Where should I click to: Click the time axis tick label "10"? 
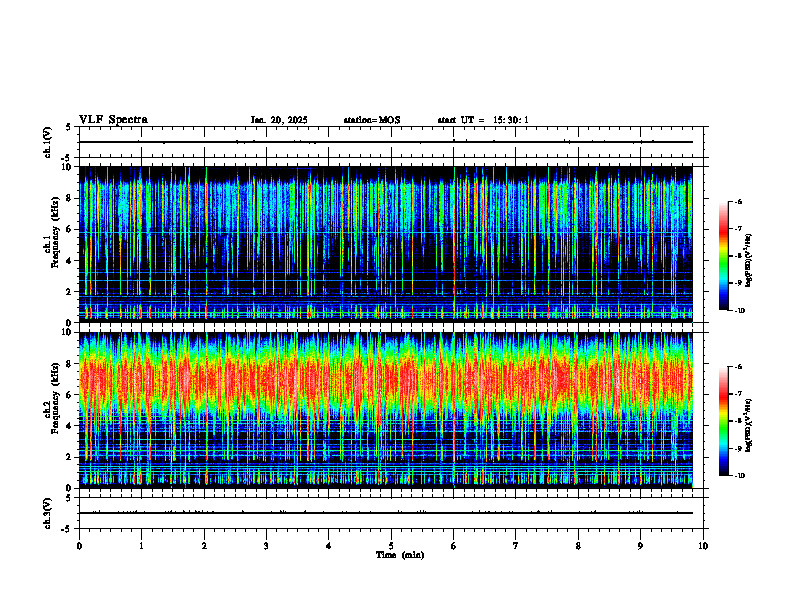[703, 546]
